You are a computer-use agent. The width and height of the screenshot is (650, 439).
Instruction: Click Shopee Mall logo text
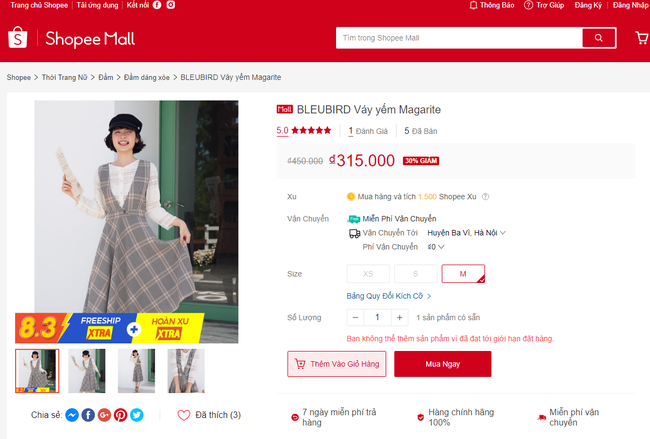[90, 39]
